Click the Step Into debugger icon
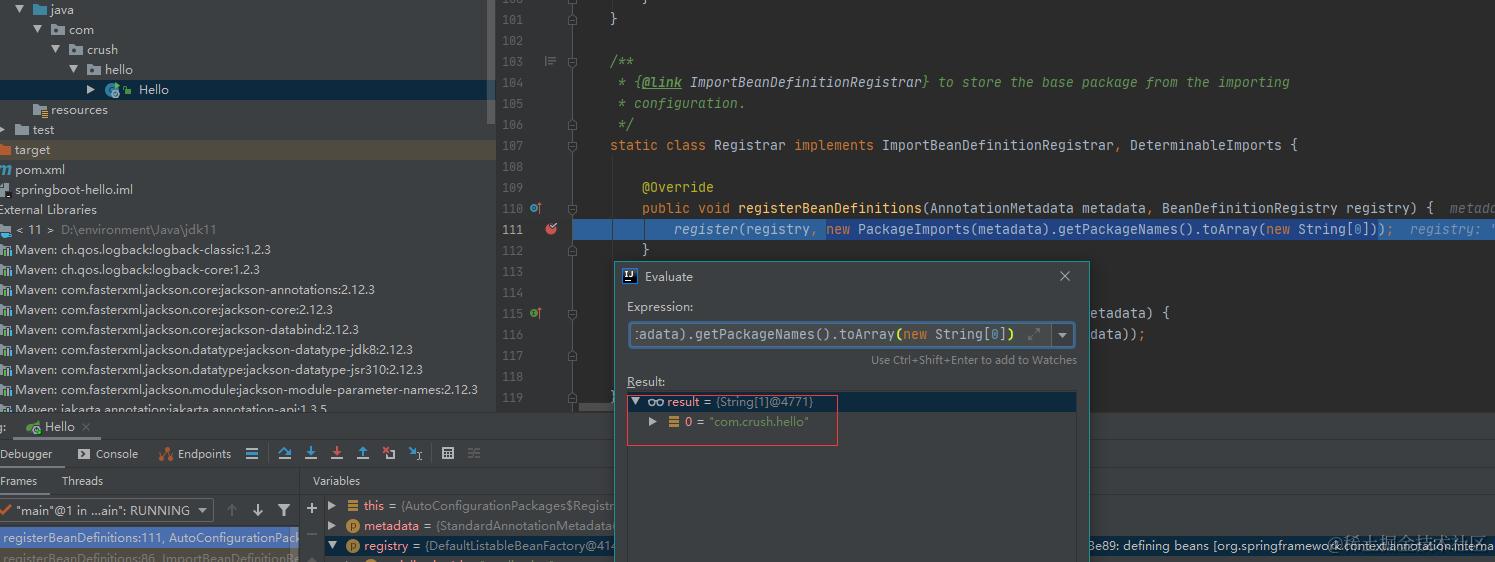Screen dimensions: 1495x562 311,454
